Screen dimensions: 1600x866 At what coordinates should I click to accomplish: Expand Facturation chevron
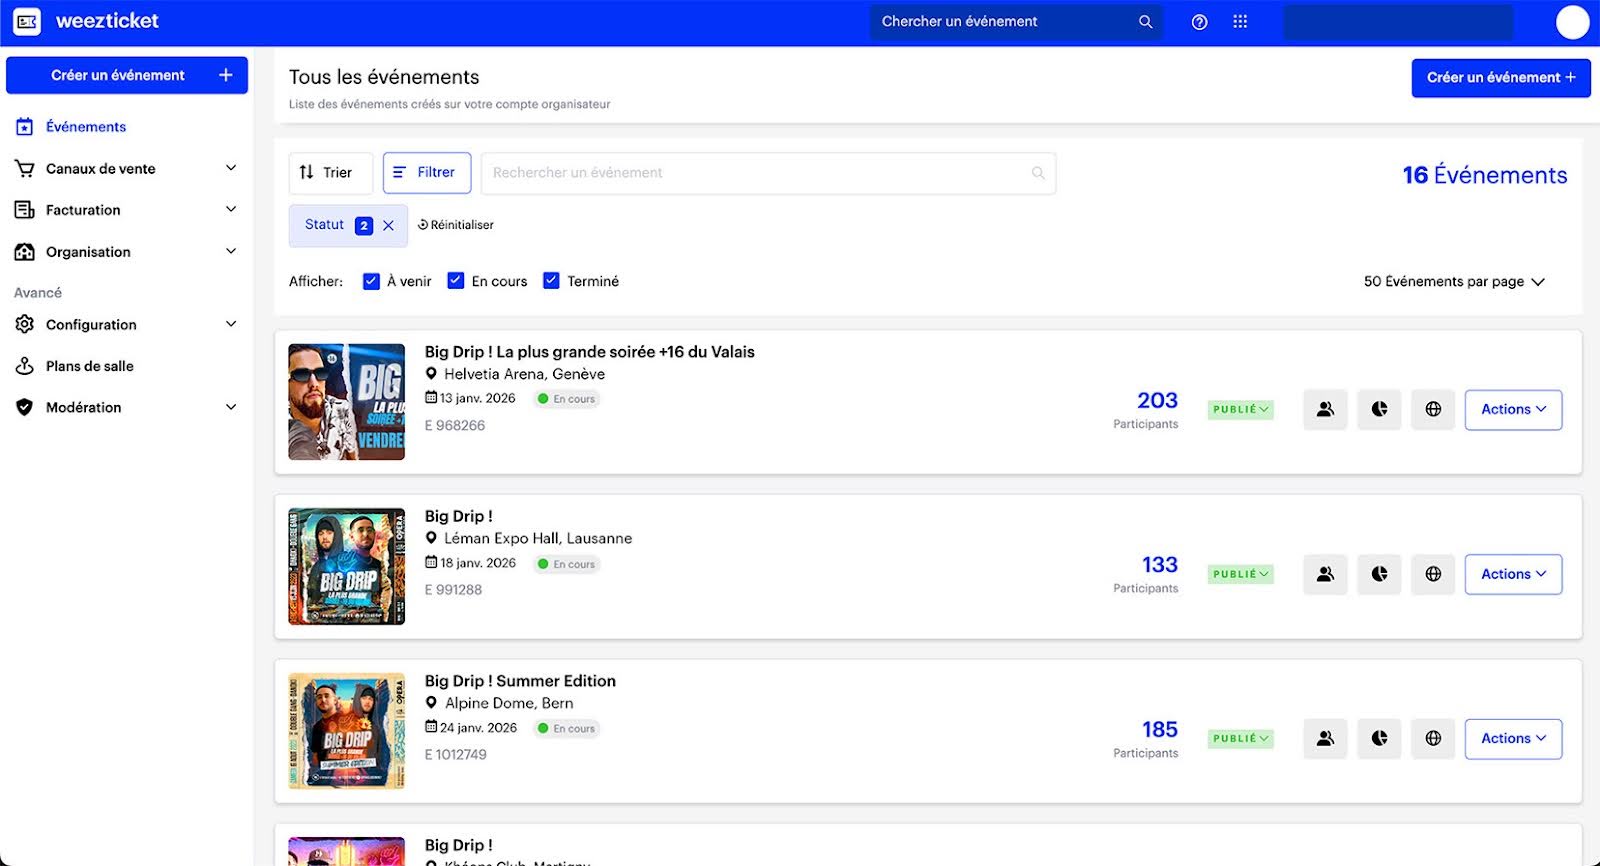(x=231, y=209)
